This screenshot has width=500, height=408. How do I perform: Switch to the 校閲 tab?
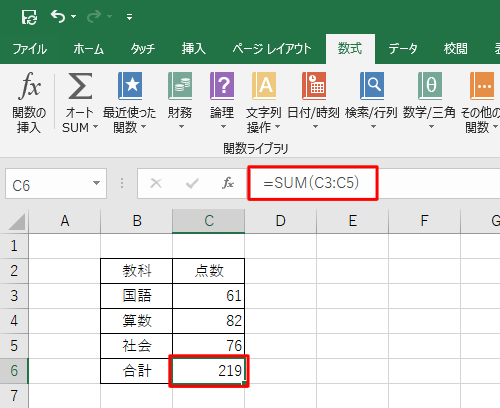pyautogui.click(x=455, y=49)
